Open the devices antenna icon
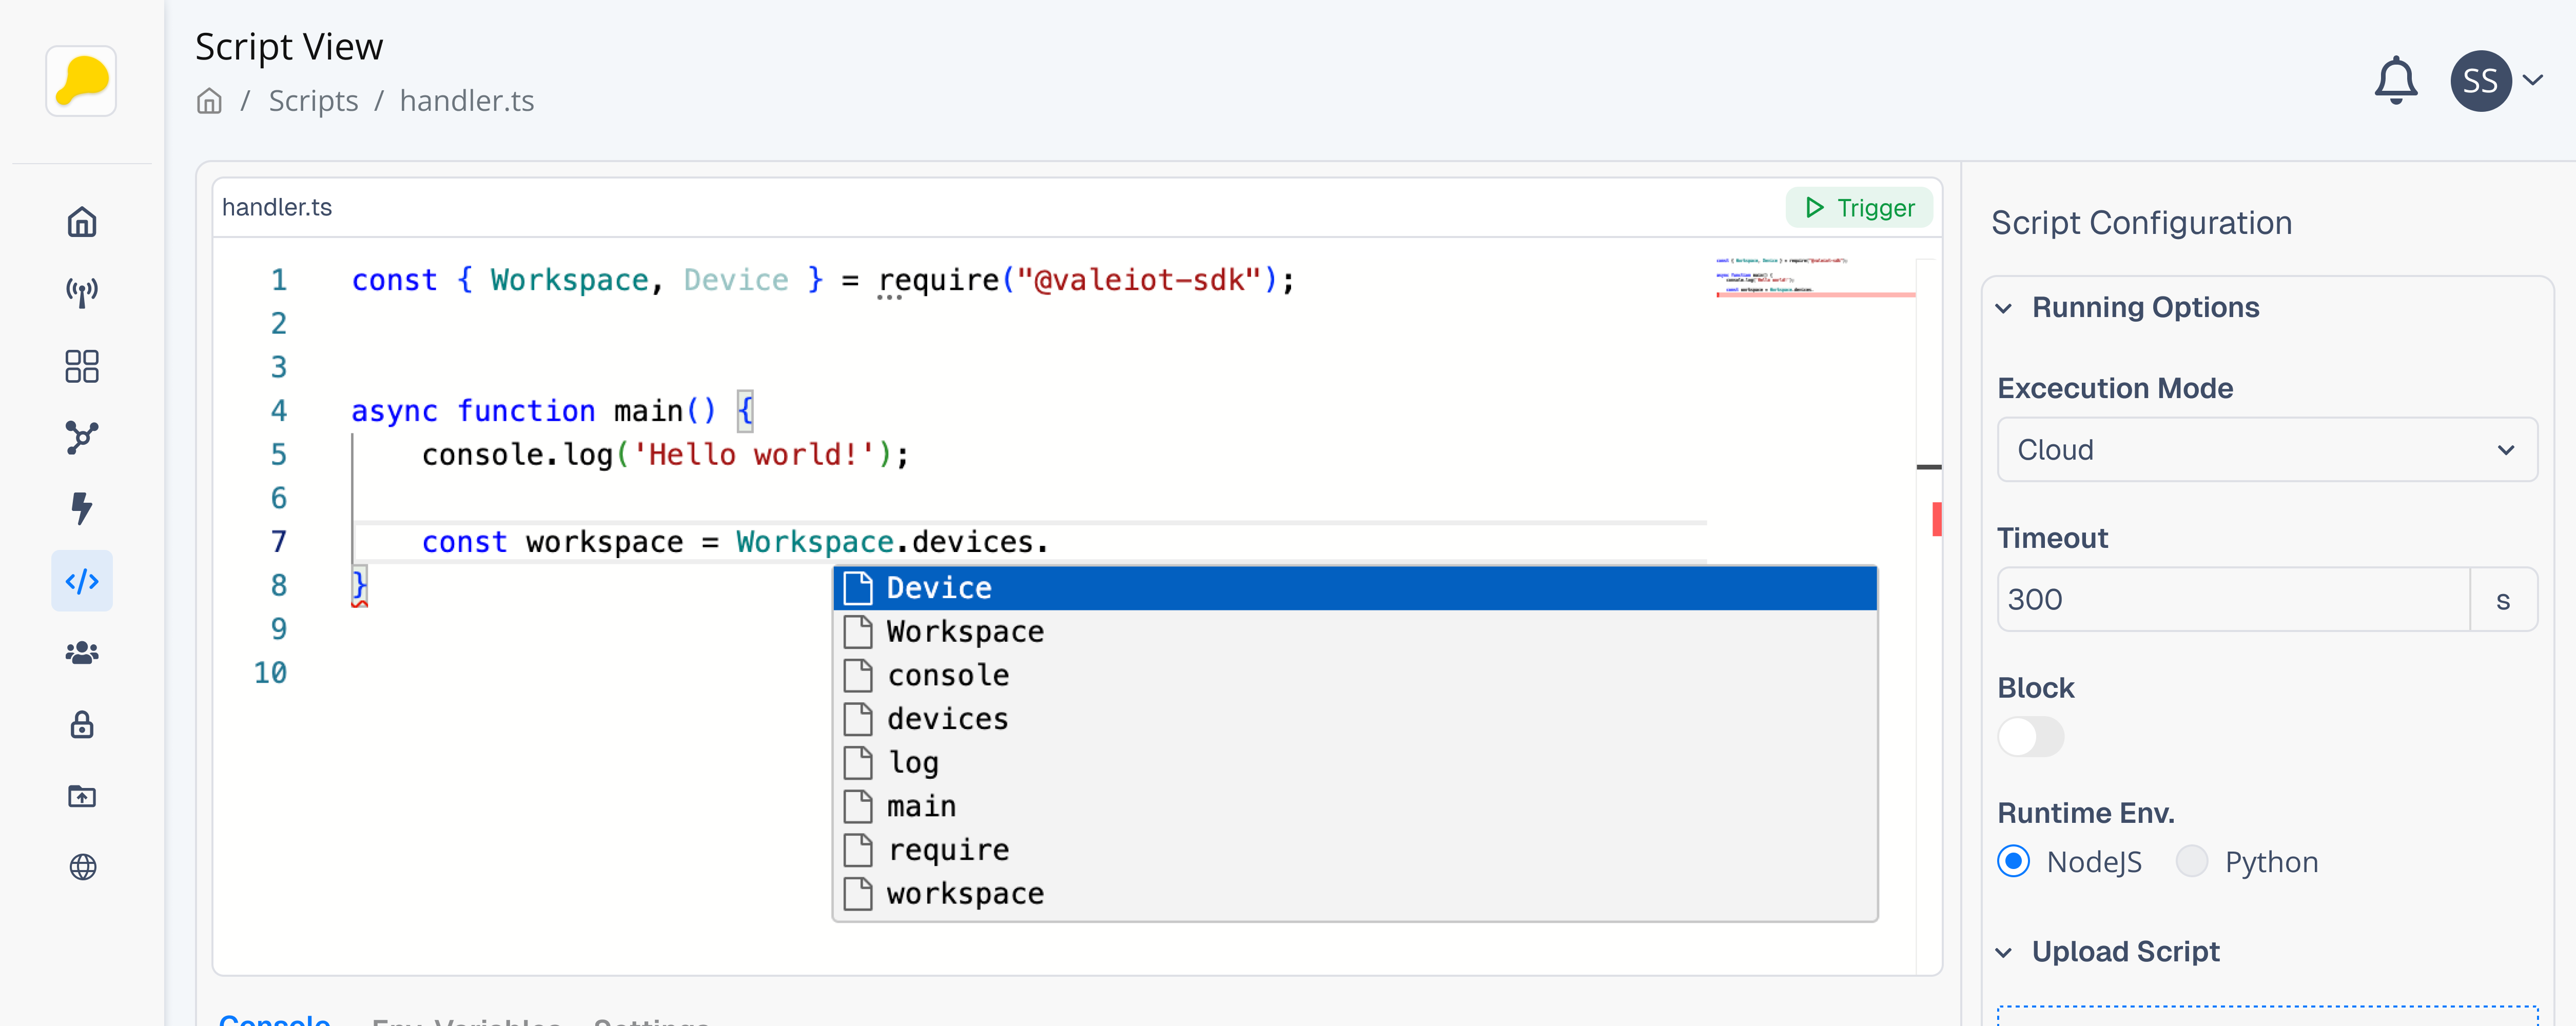The height and width of the screenshot is (1026, 2576). coord(82,293)
